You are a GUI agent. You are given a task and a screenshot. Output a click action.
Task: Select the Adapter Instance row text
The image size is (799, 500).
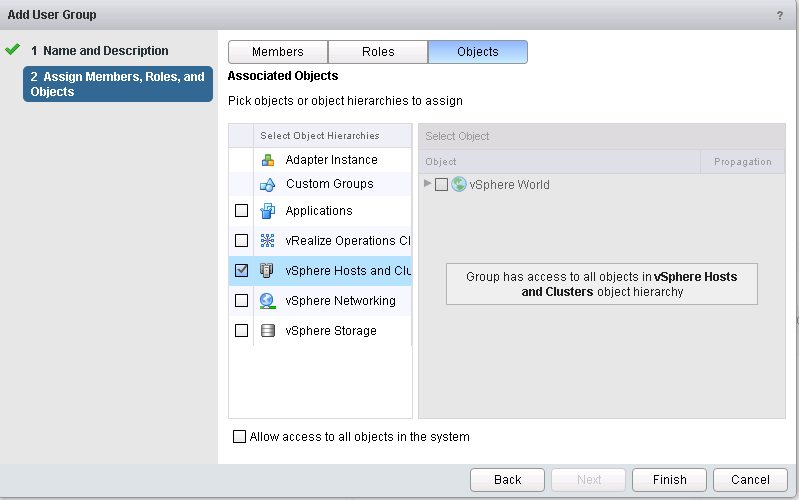tap(331, 160)
